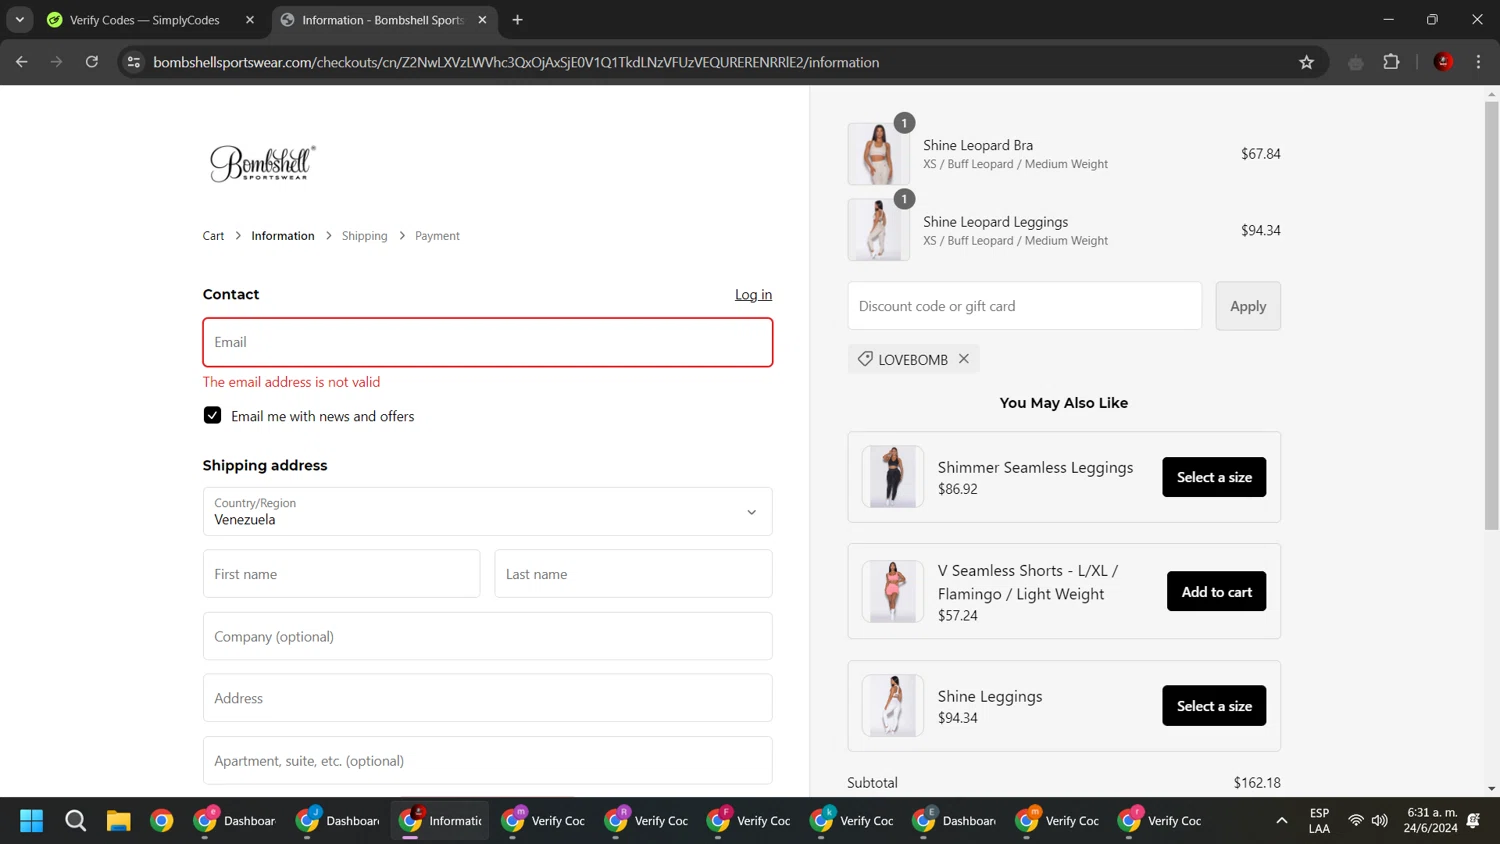Add V Seamless Shorts to cart
Screen dimensions: 1500x844
pyautogui.click(x=1216, y=592)
